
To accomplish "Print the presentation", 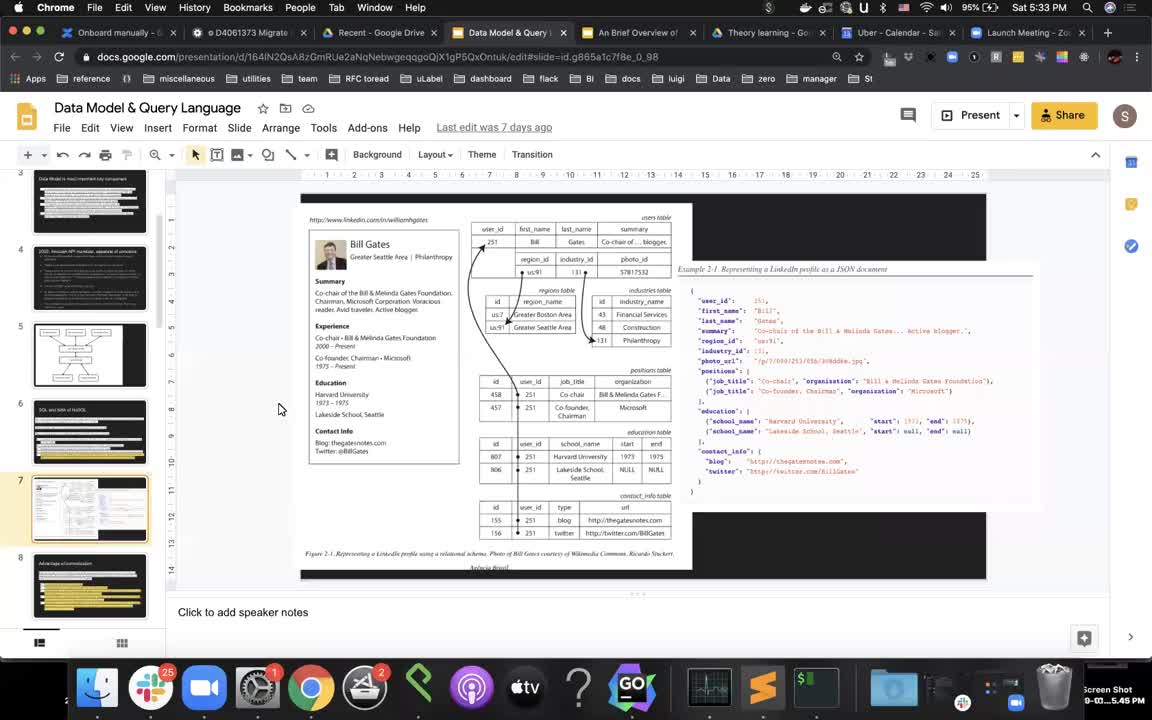I will [x=106, y=155].
